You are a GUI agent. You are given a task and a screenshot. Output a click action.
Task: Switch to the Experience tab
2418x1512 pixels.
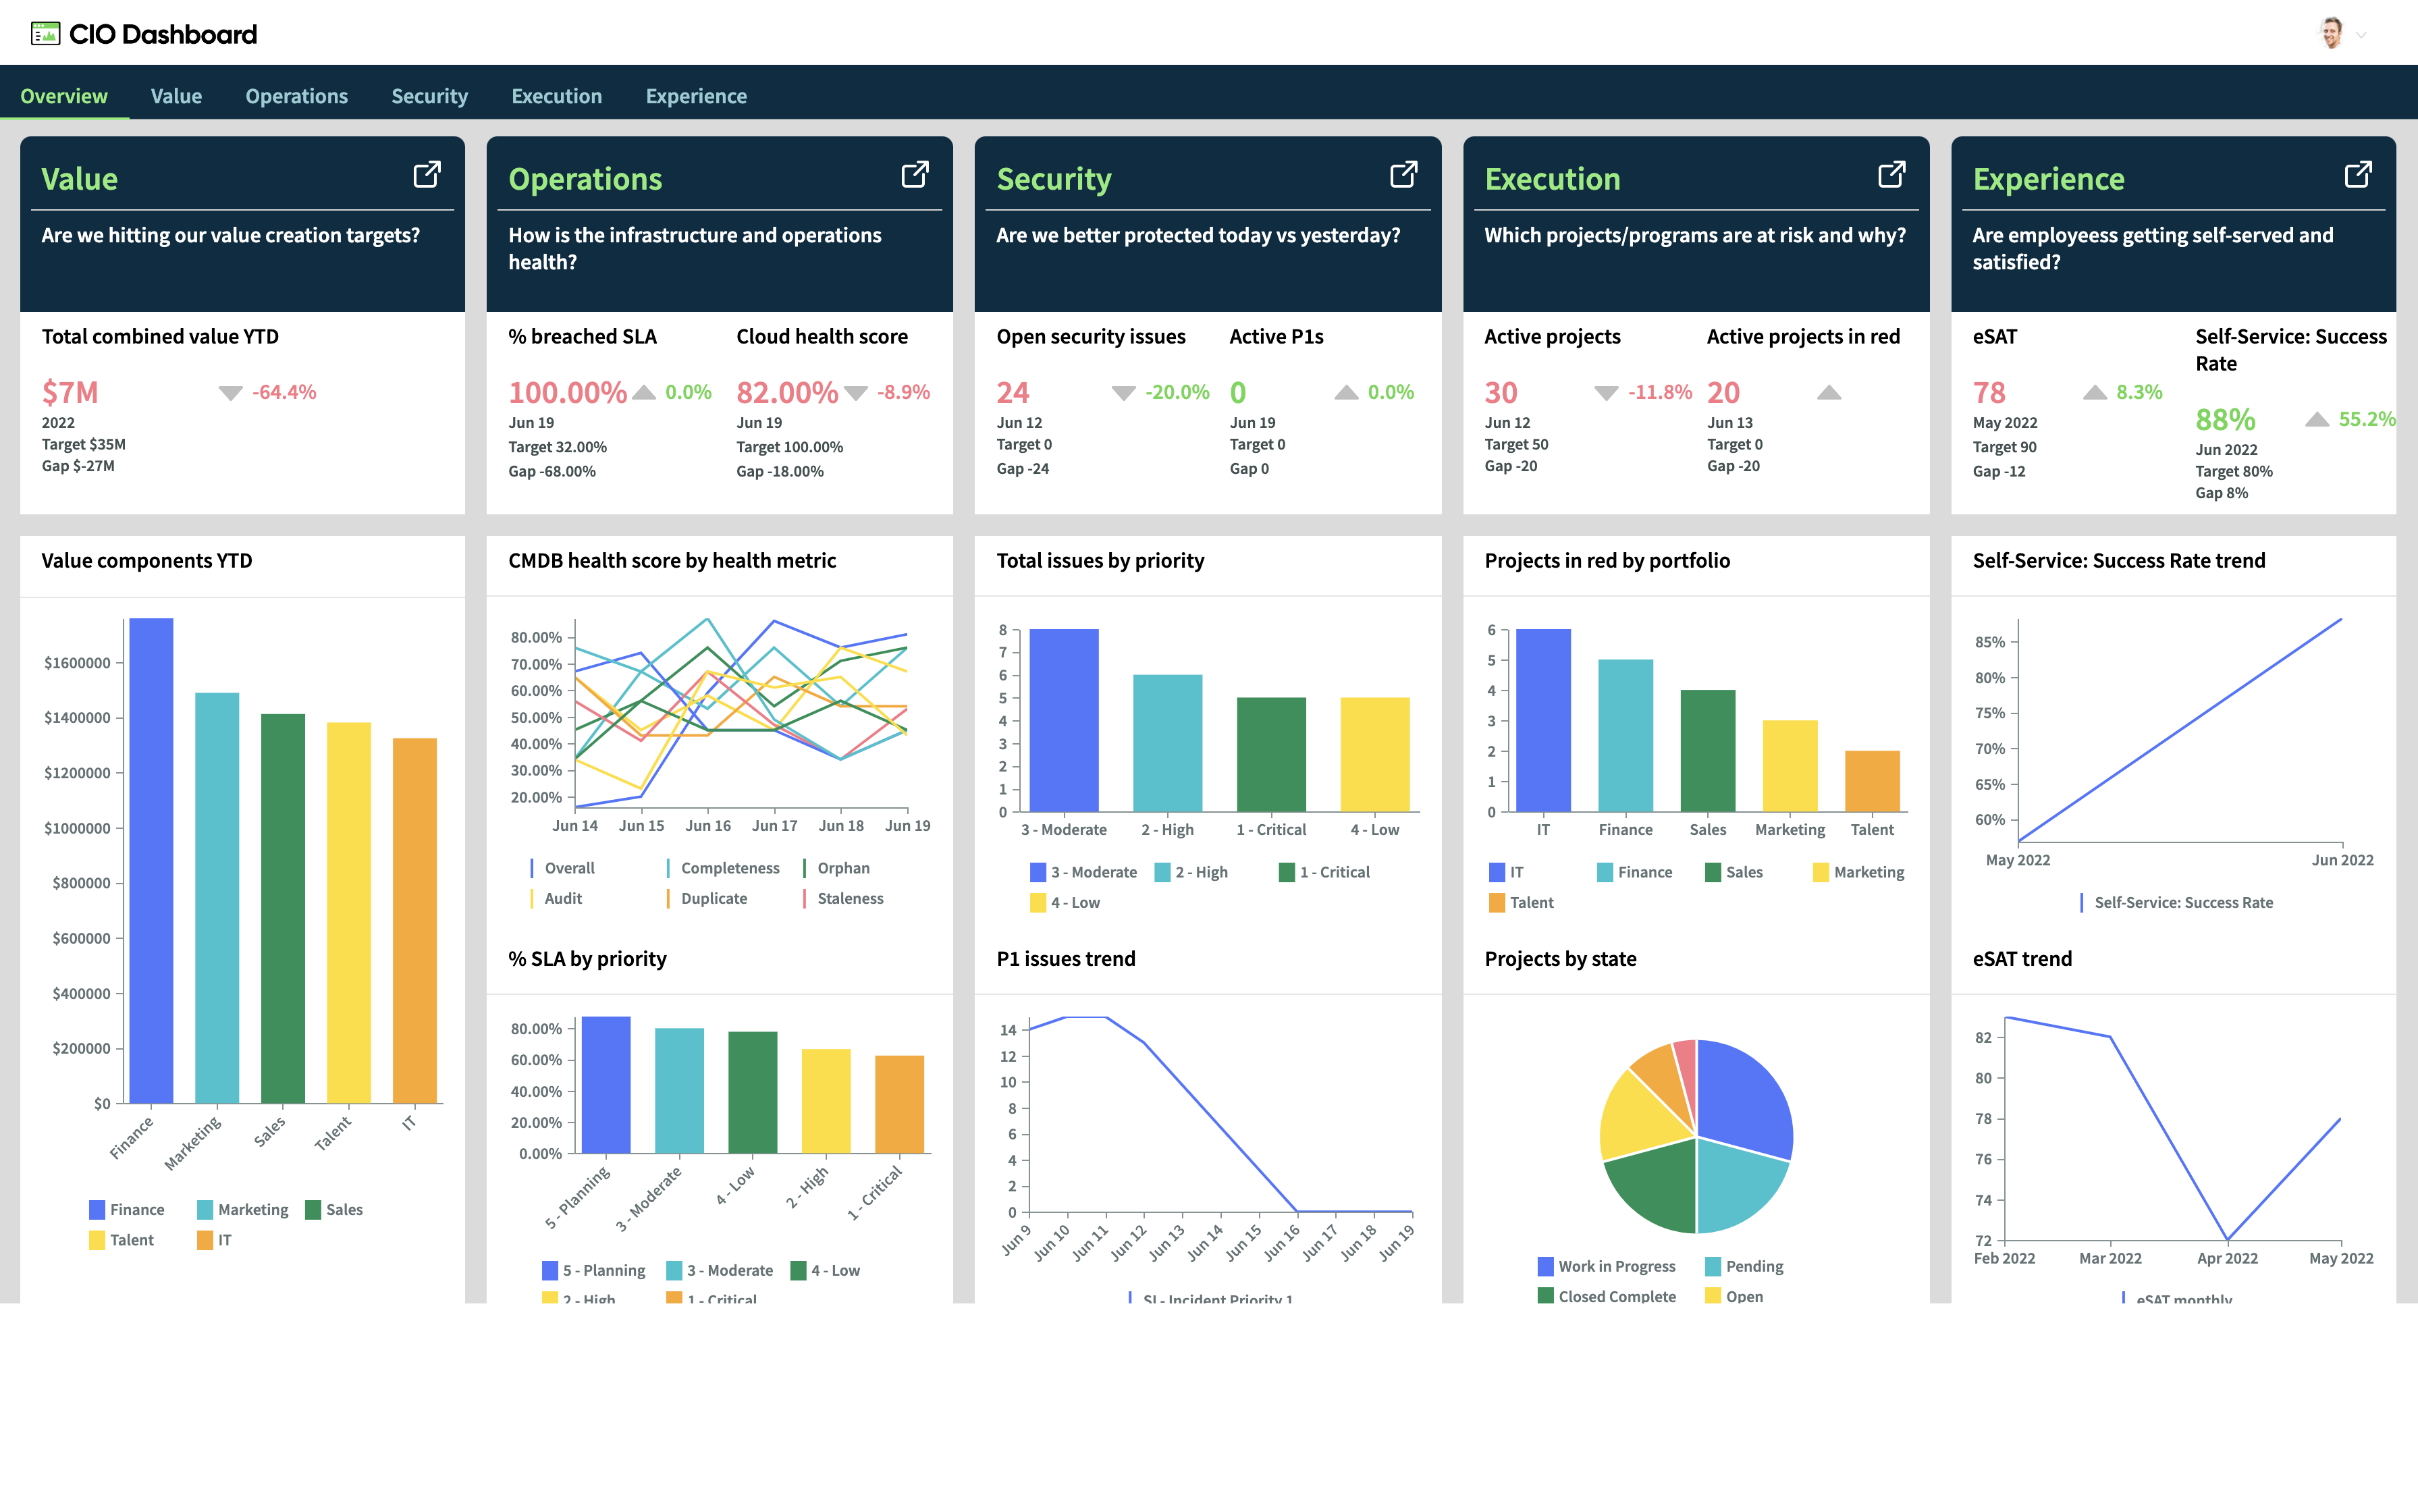[x=696, y=96]
